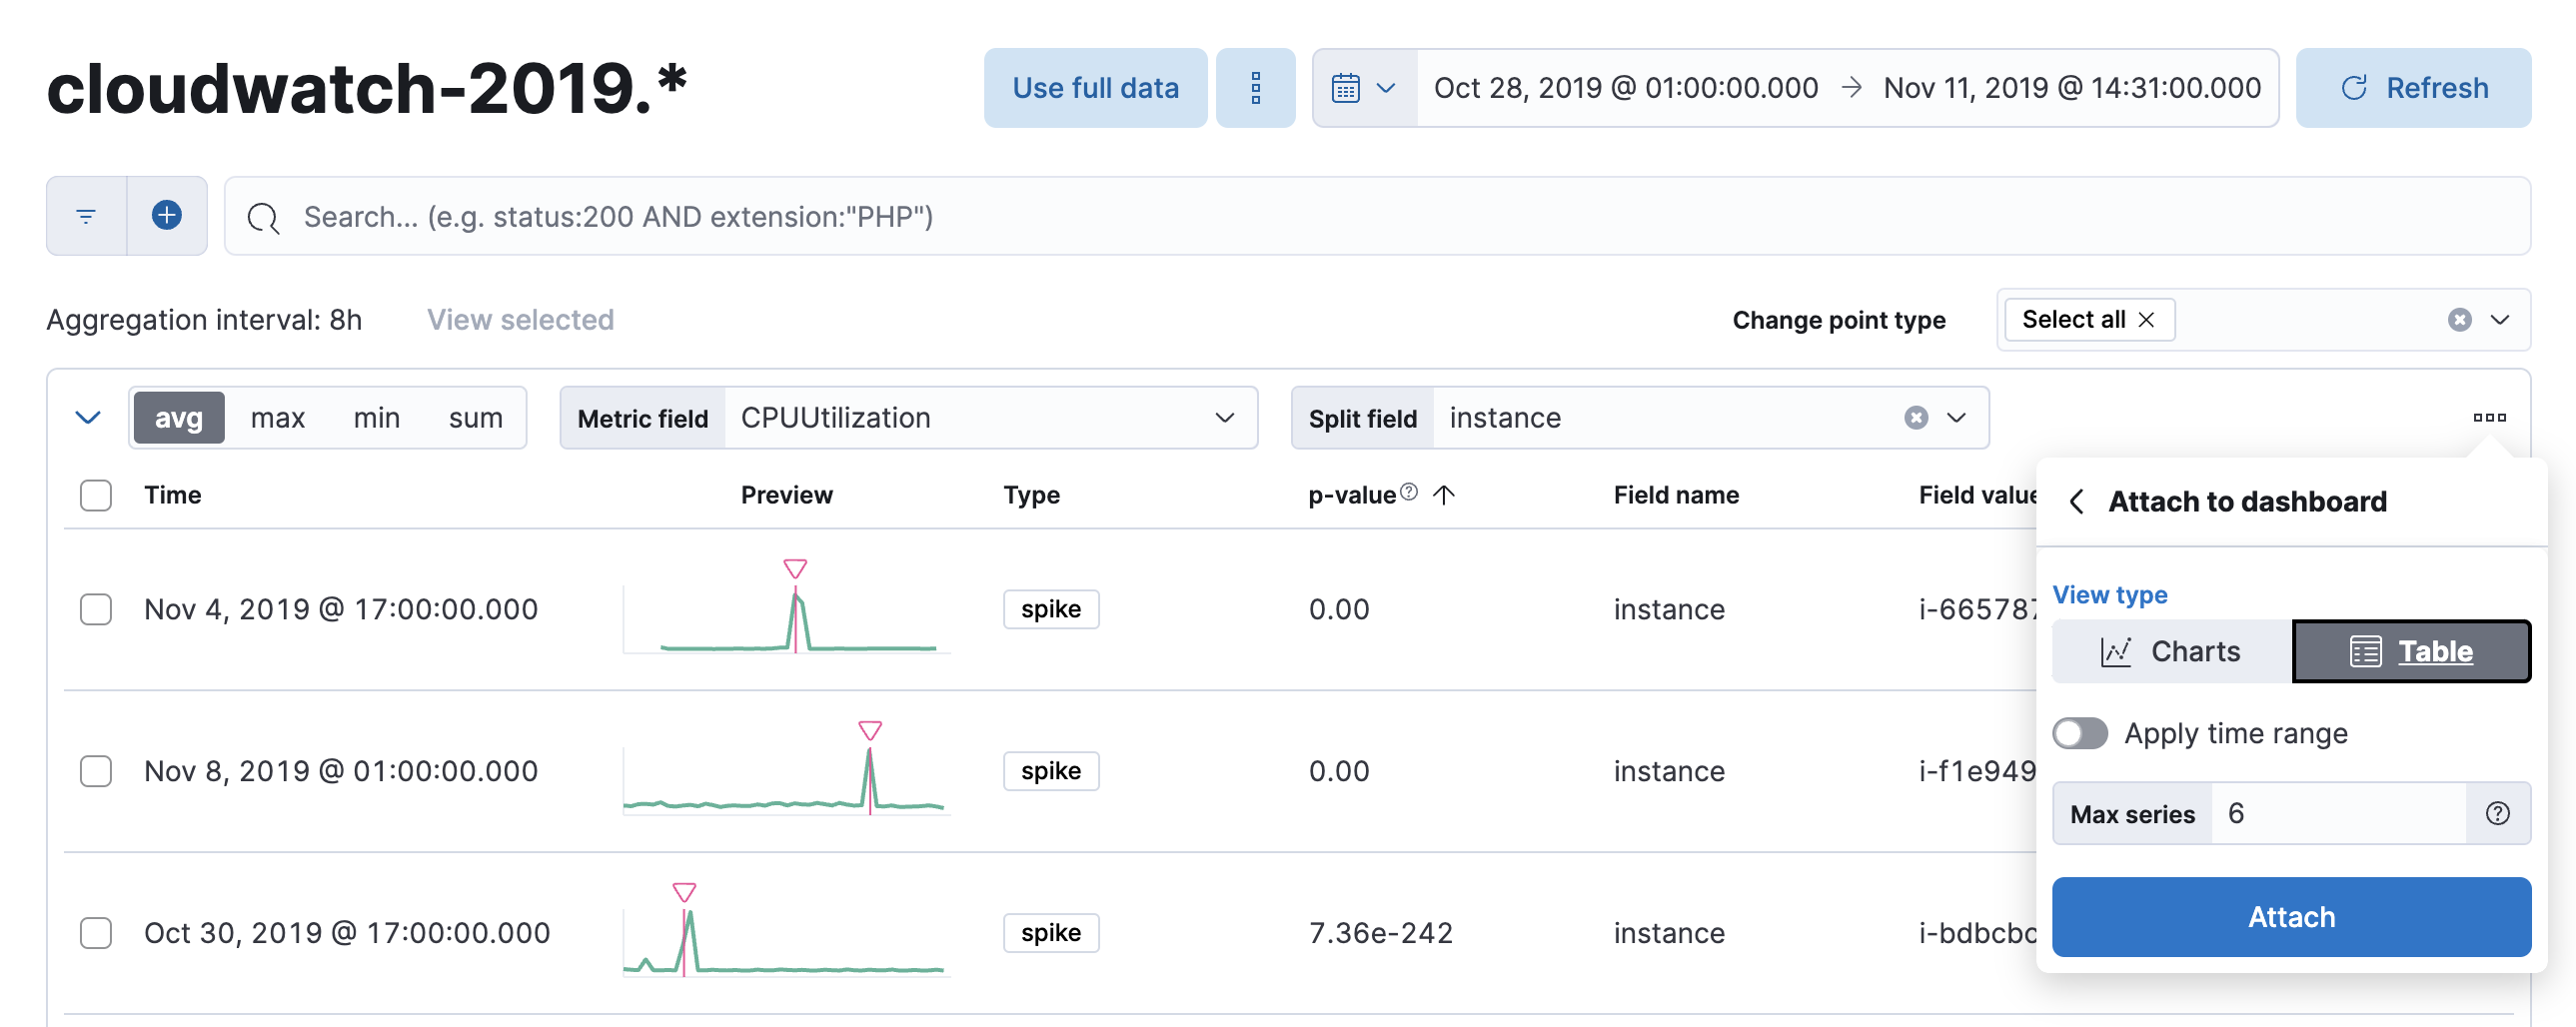Screen dimensions: 2576x1027
Task: Click the Refresh button
Action: click(x=2413, y=88)
